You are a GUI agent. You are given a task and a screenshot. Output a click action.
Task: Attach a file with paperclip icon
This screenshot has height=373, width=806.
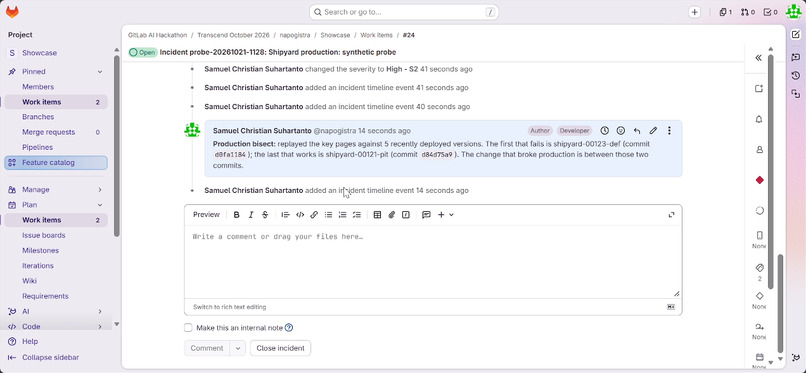[x=391, y=215]
